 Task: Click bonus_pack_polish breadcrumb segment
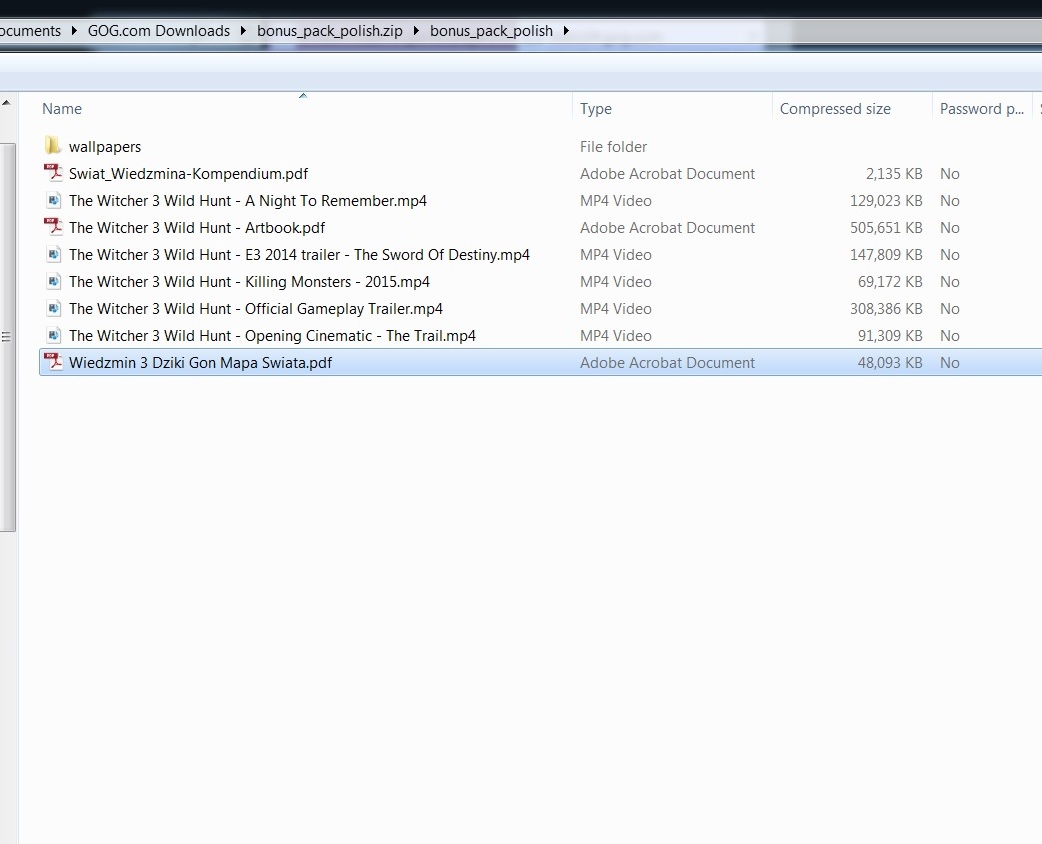[491, 31]
